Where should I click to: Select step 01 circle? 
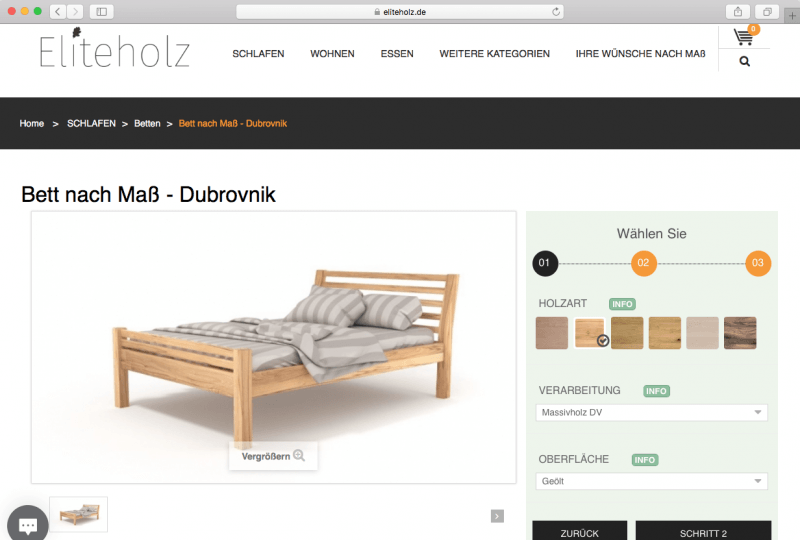click(545, 263)
